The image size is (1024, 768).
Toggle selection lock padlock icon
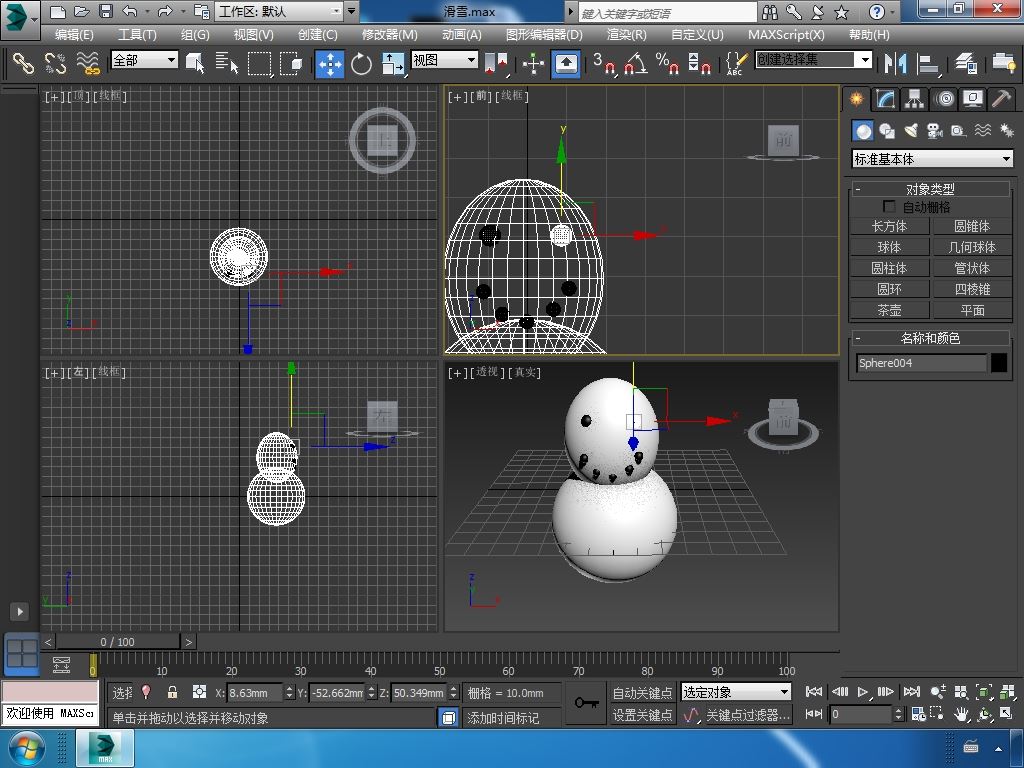(x=172, y=692)
